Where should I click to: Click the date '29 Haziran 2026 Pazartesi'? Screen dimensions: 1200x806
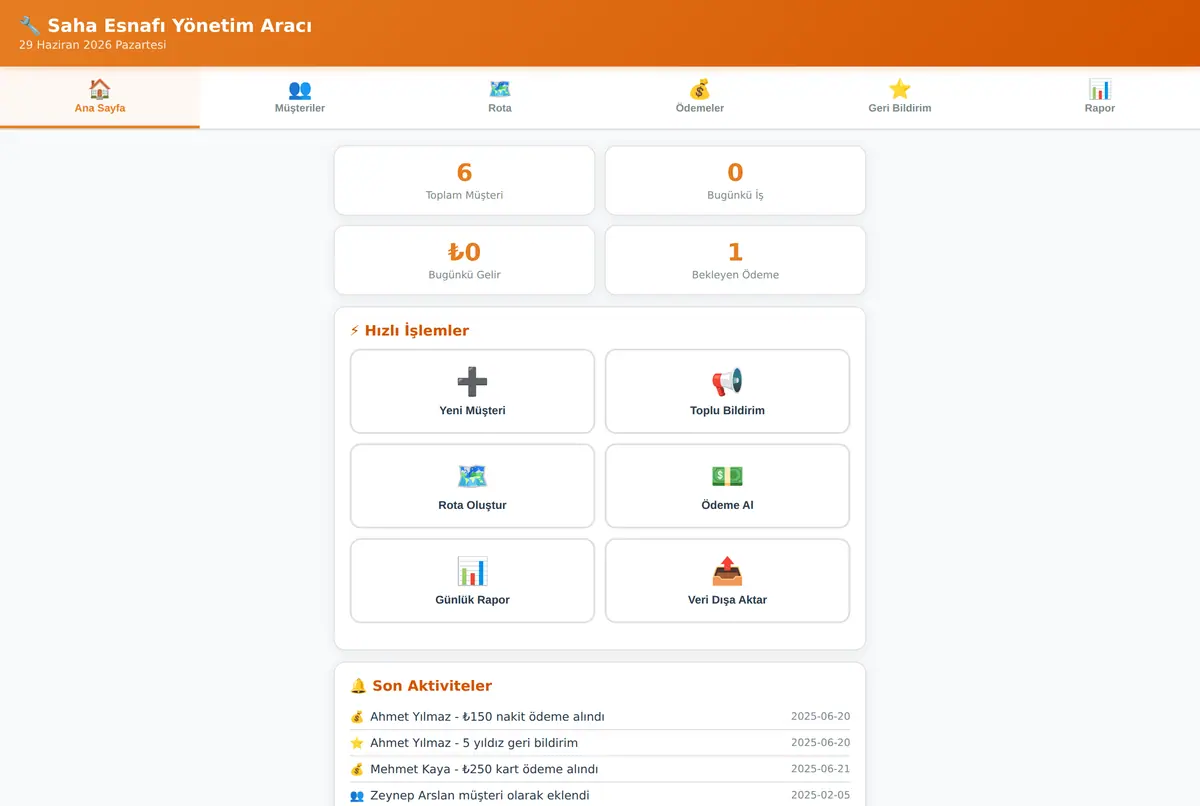[92, 45]
